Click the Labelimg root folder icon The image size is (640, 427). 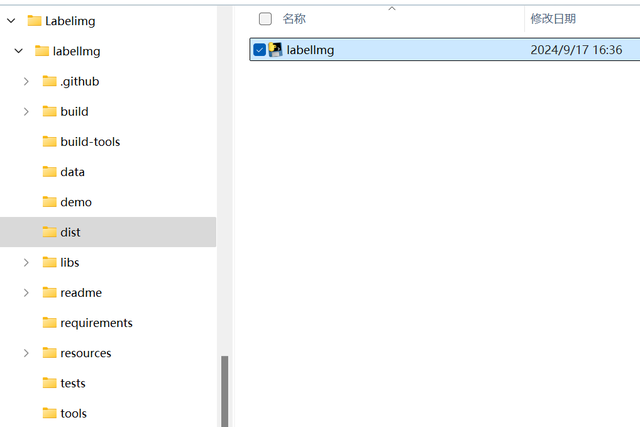[x=34, y=20]
